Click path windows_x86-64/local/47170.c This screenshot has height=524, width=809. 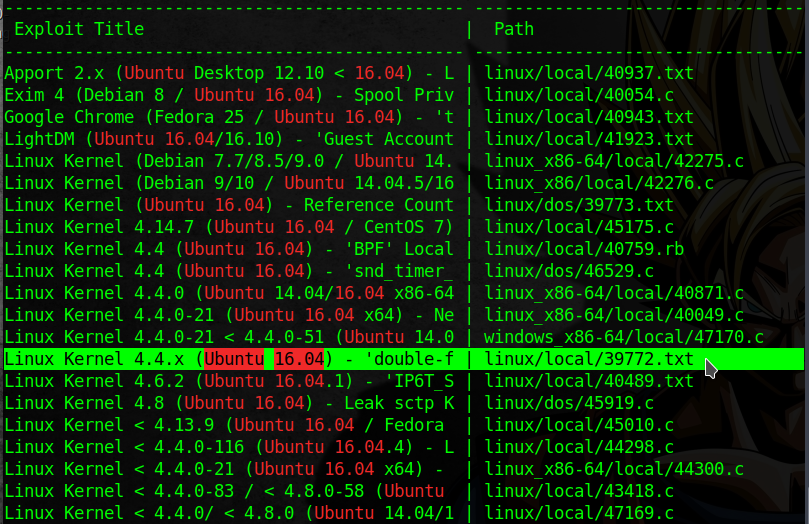tap(623, 337)
